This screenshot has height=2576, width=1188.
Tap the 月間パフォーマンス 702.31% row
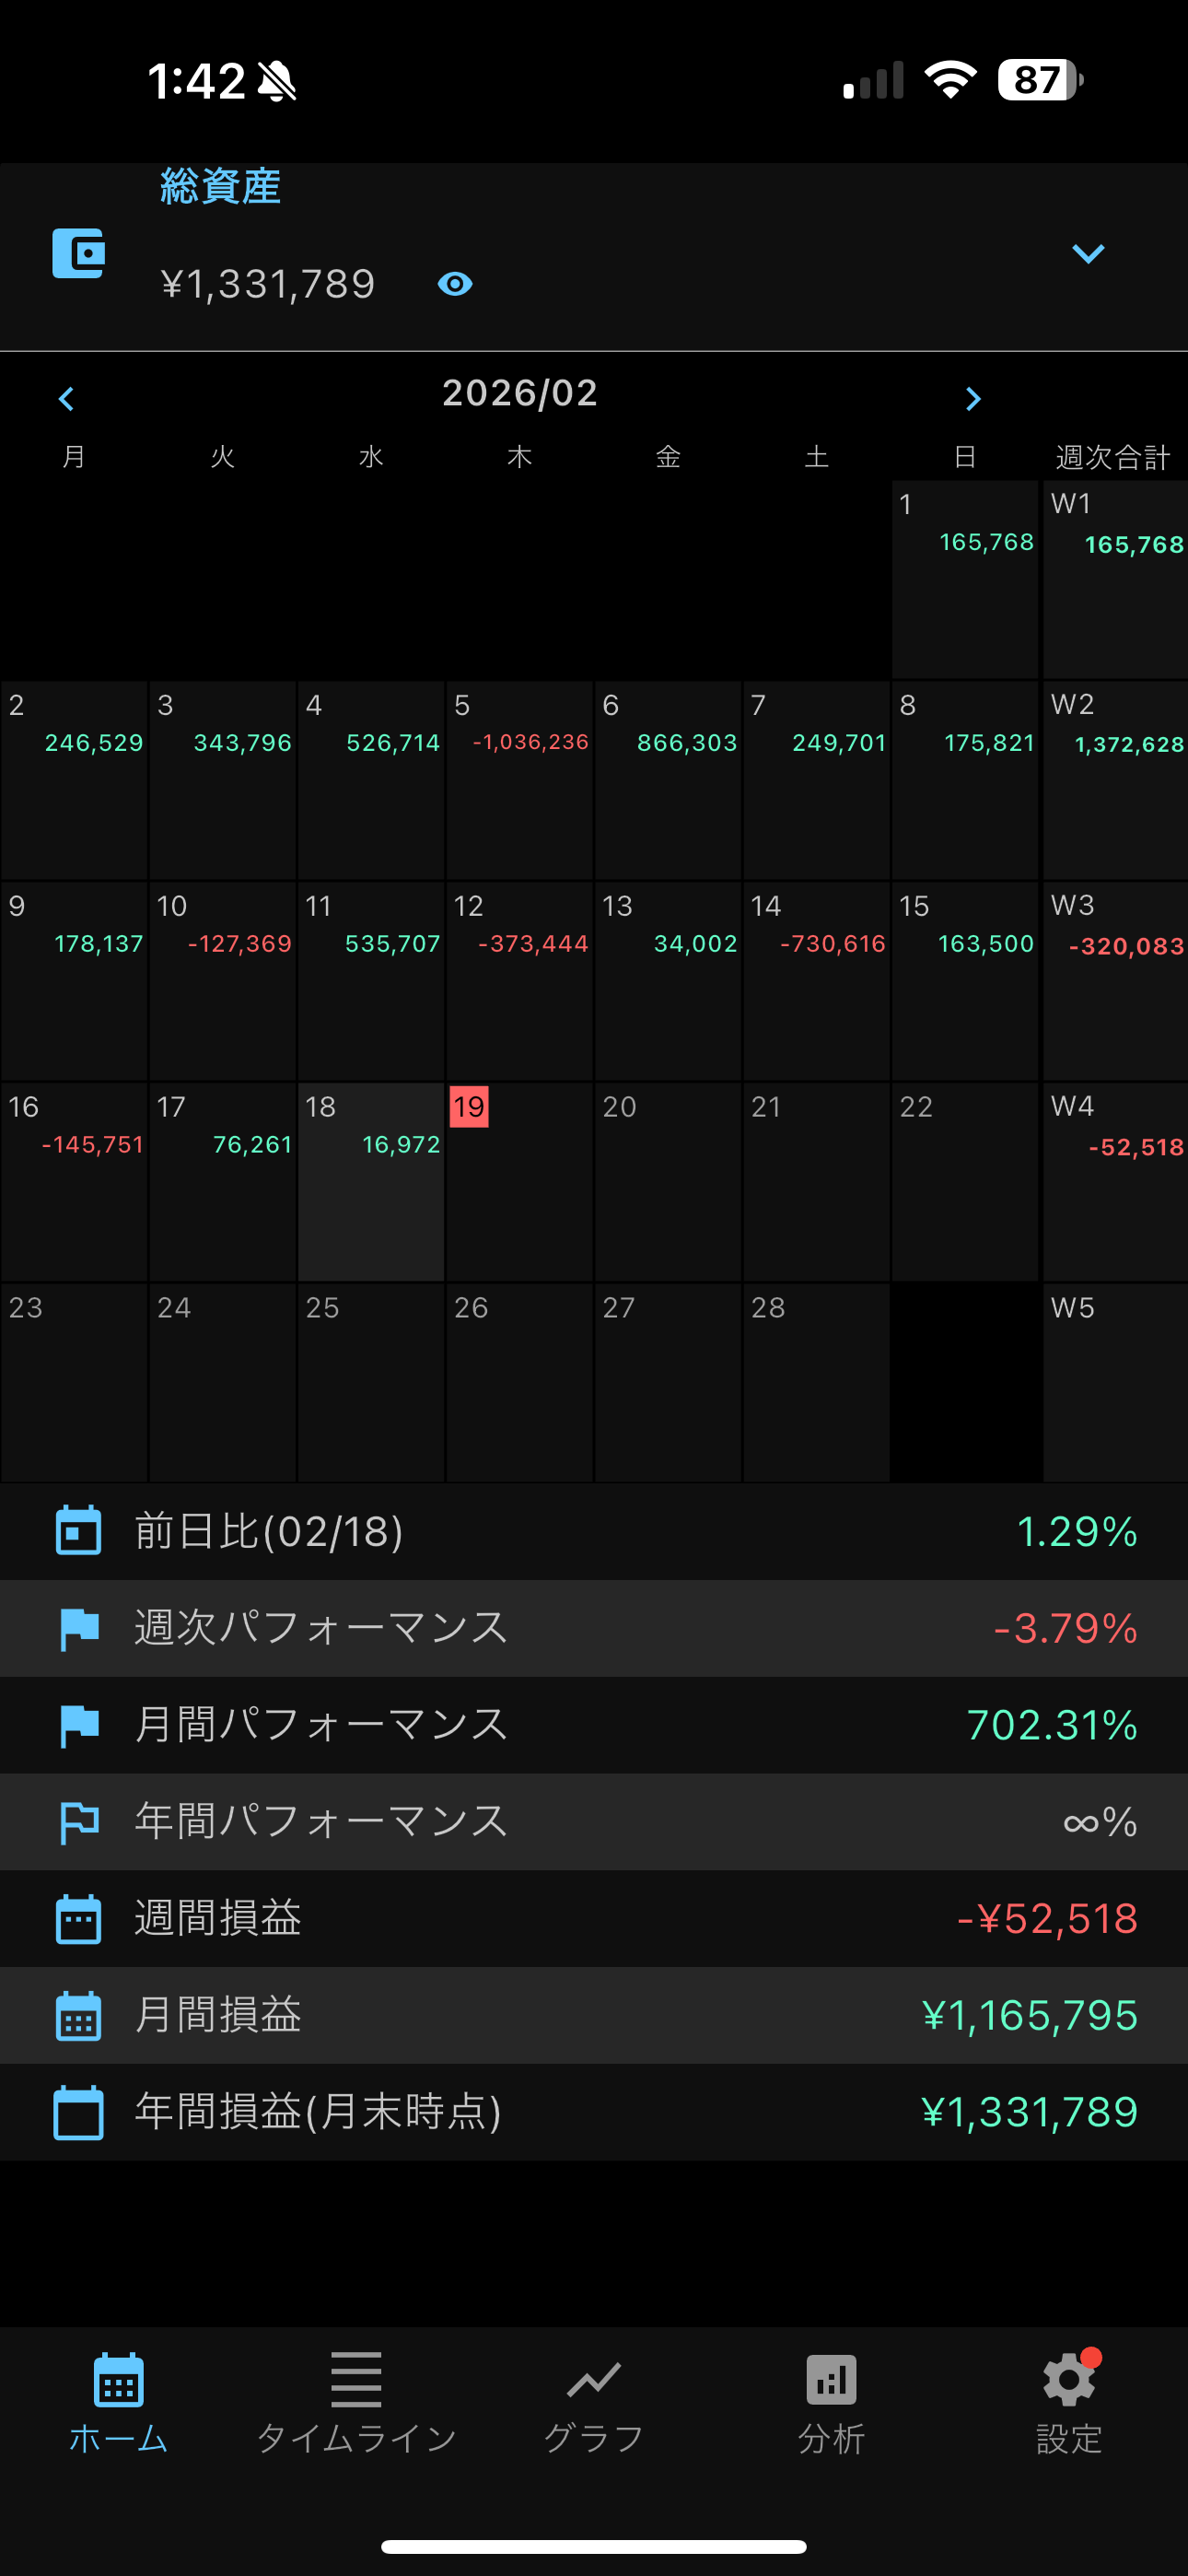coord(594,1725)
